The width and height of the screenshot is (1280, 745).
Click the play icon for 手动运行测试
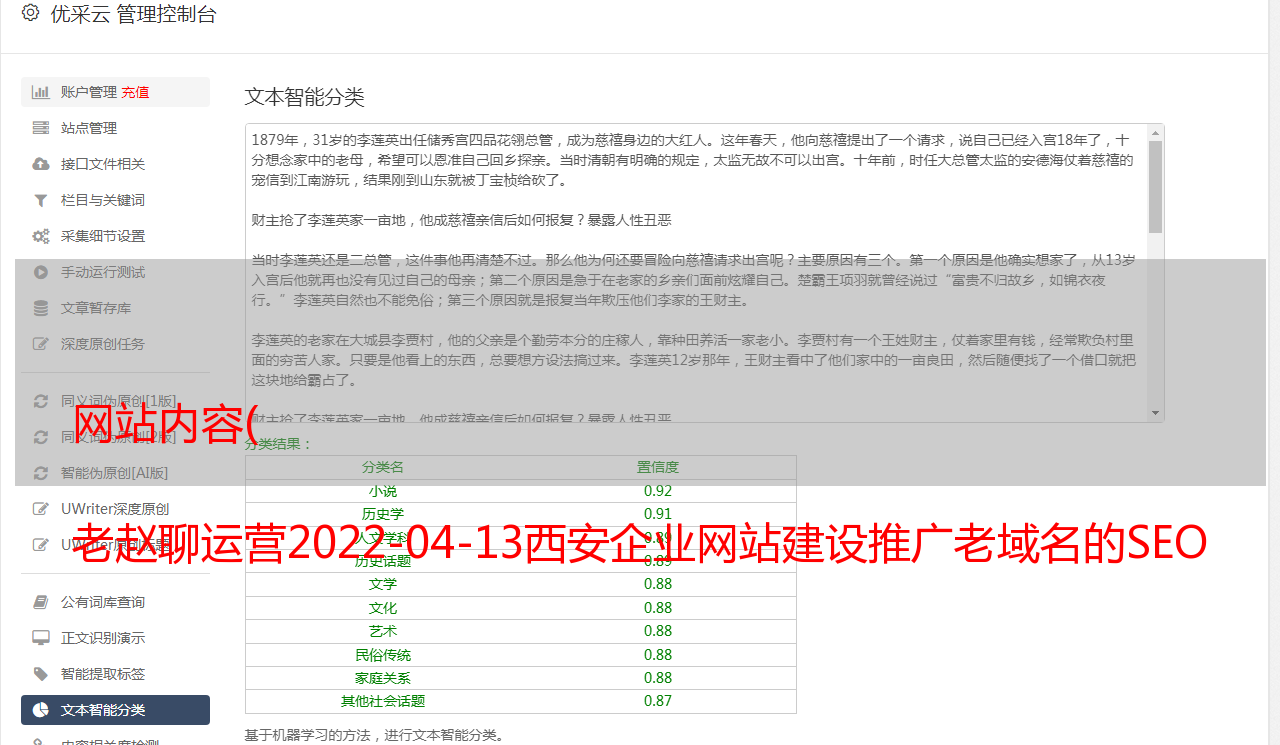coord(41,272)
